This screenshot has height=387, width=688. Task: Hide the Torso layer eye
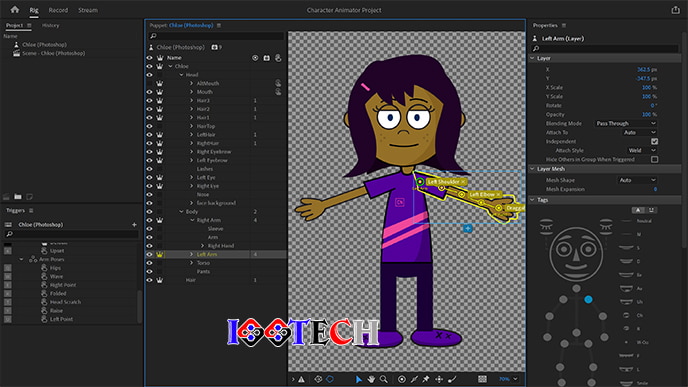(150, 263)
